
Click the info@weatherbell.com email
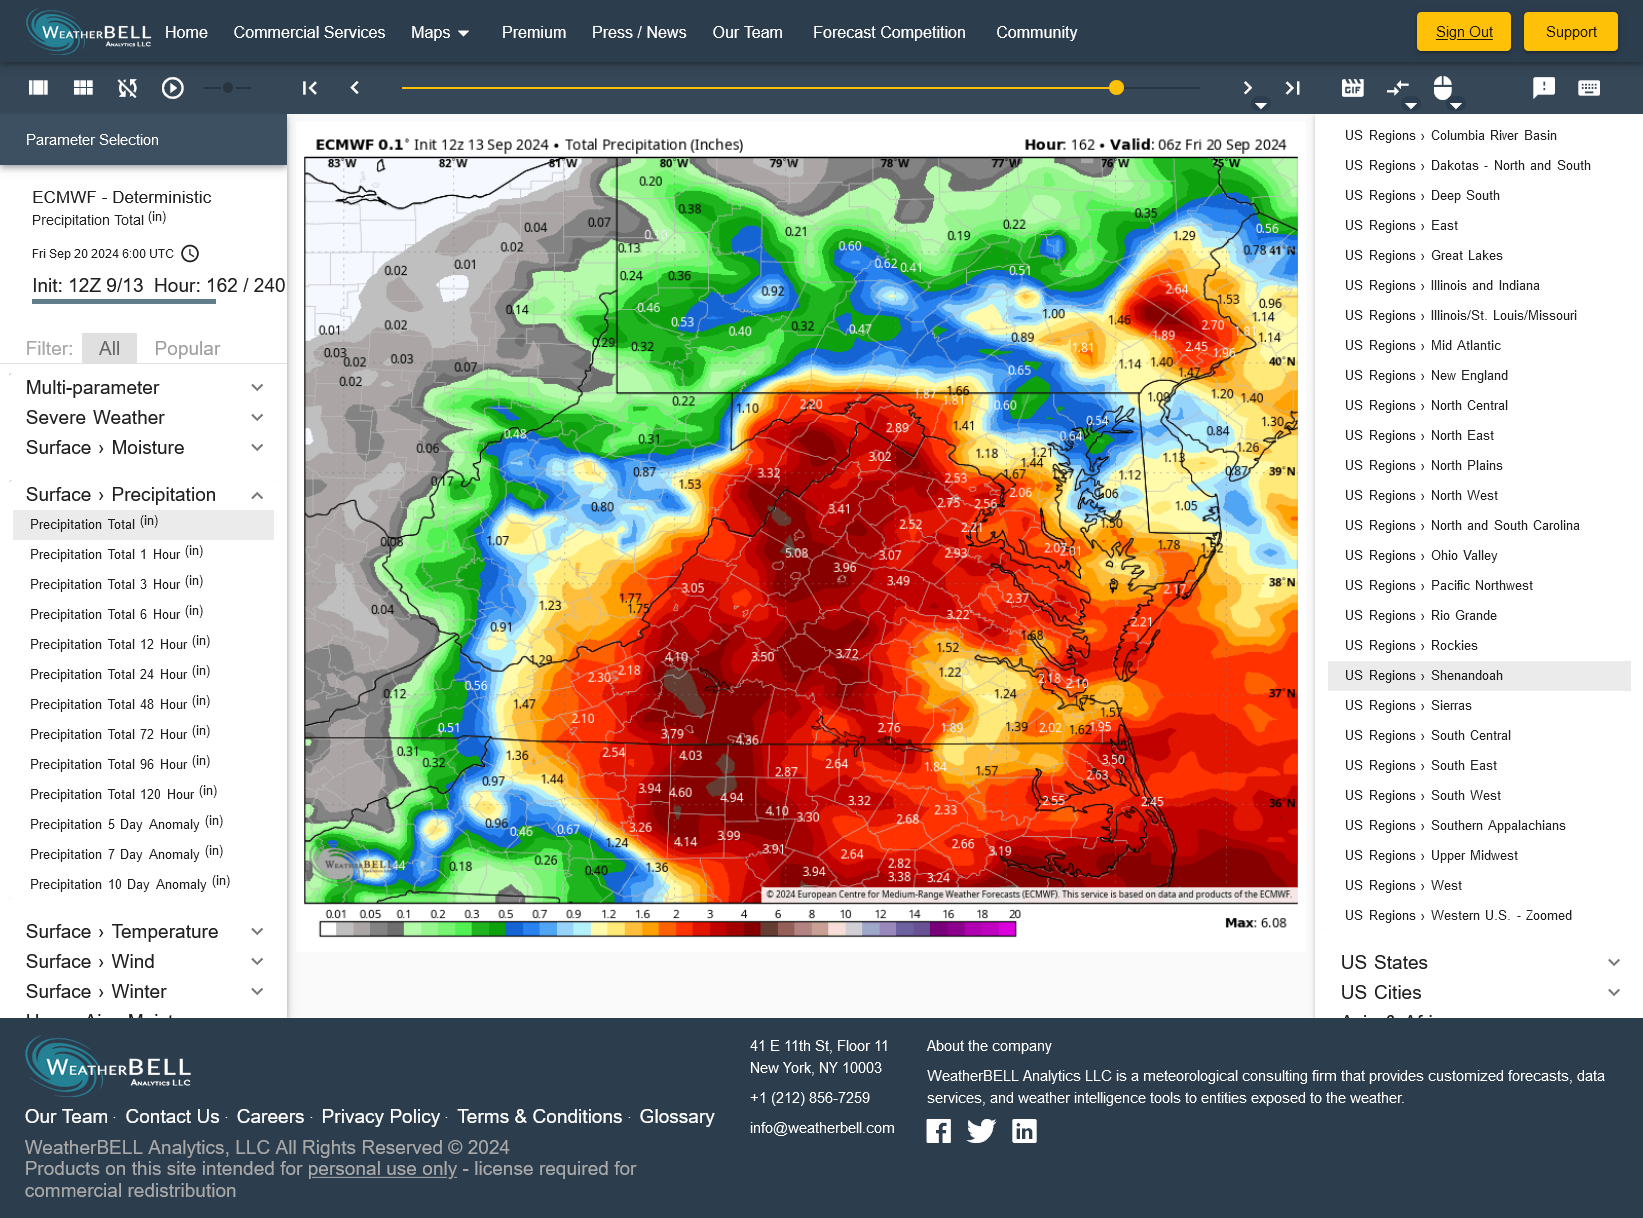pyautogui.click(x=822, y=1127)
